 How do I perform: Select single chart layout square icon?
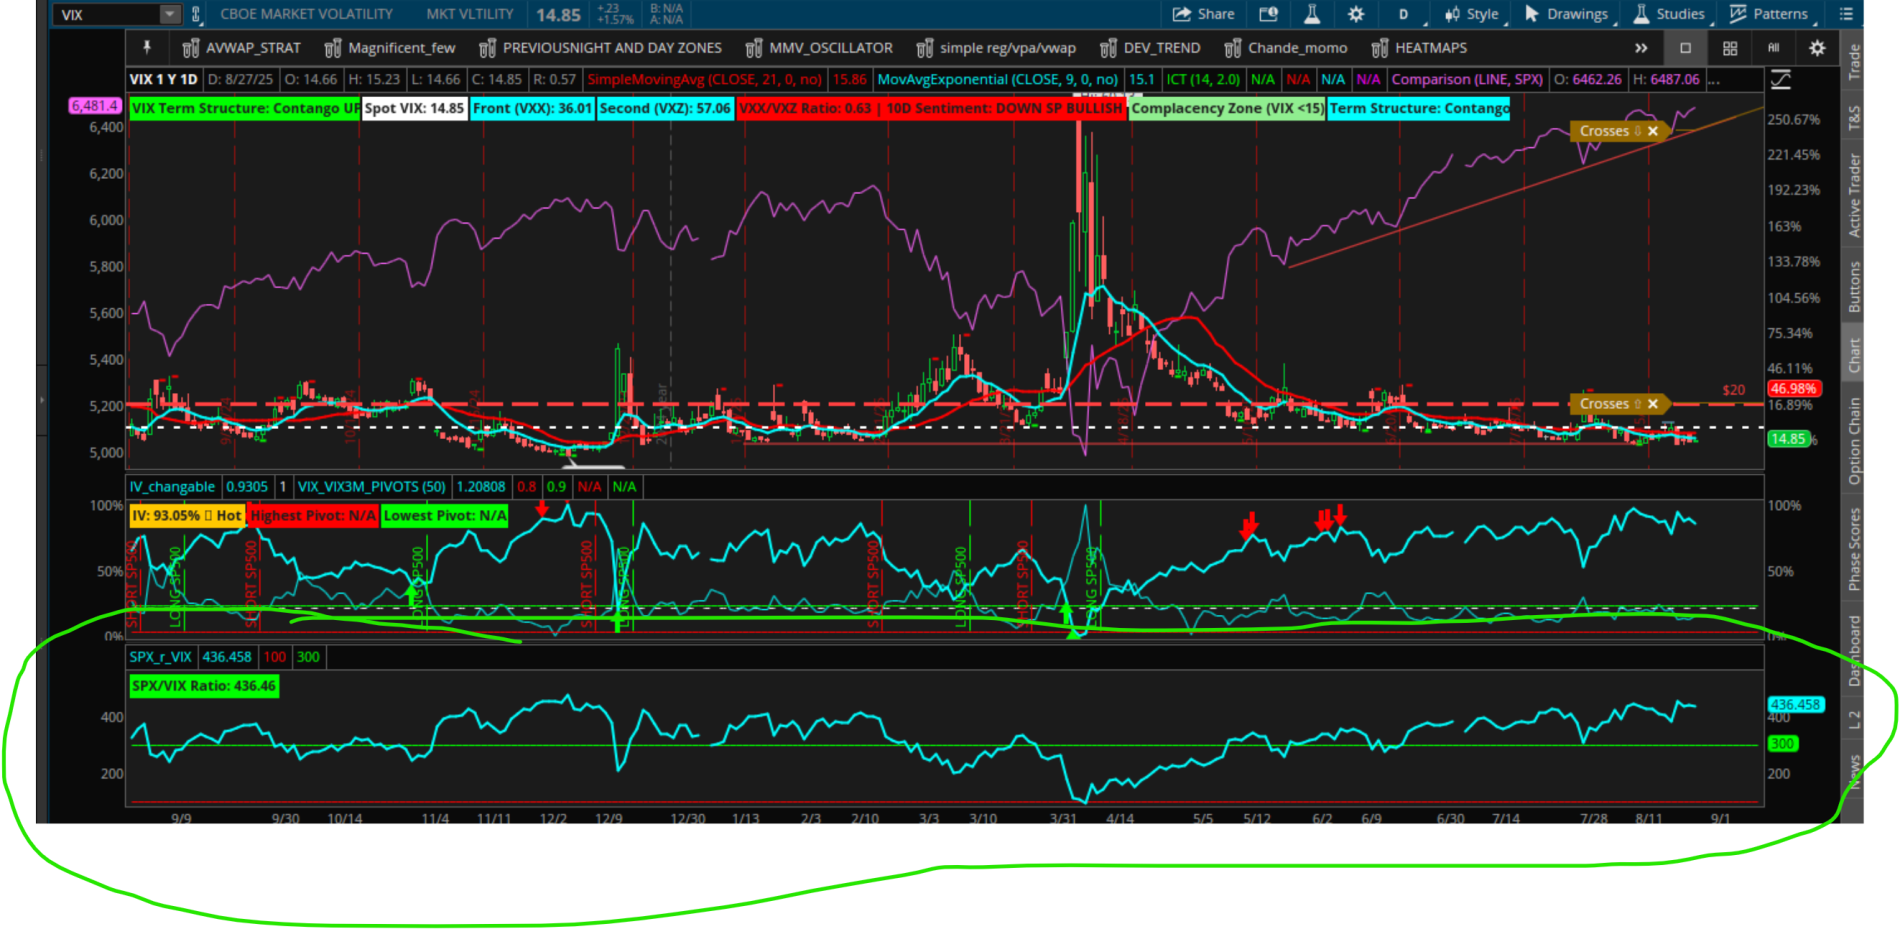(1685, 48)
